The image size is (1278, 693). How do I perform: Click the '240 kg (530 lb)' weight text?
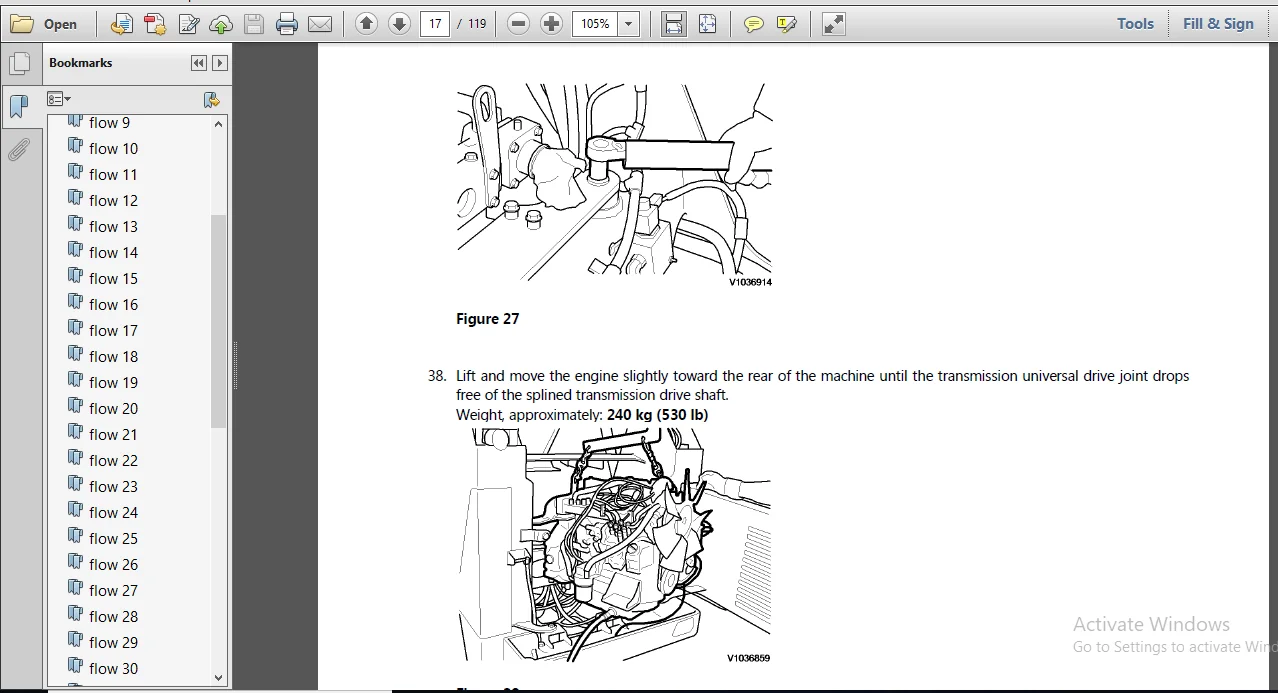pos(657,414)
